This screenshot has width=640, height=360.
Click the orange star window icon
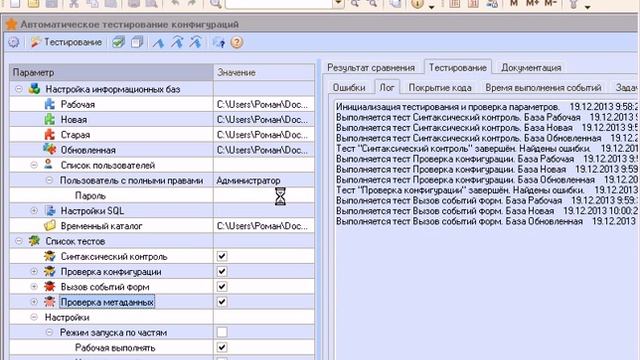(x=11, y=24)
